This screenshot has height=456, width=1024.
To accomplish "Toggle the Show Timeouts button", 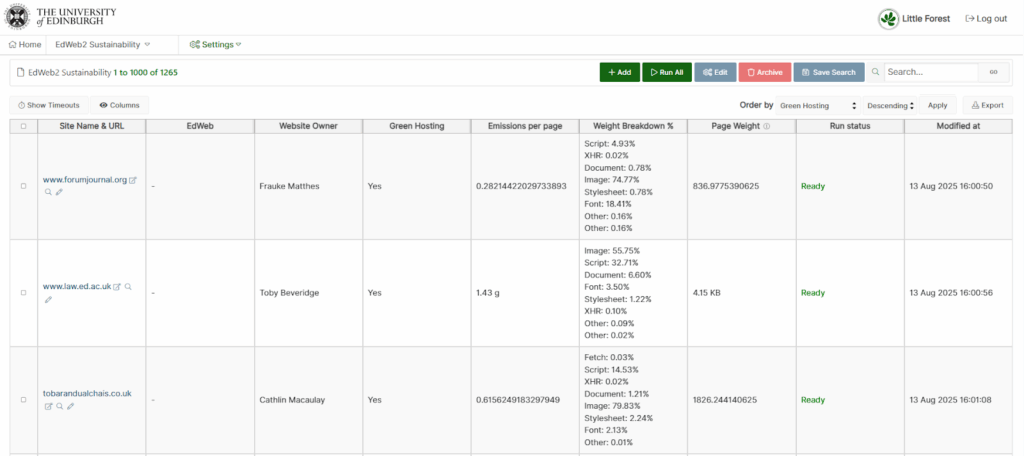I will pyautogui.click(x=49, y=105).
